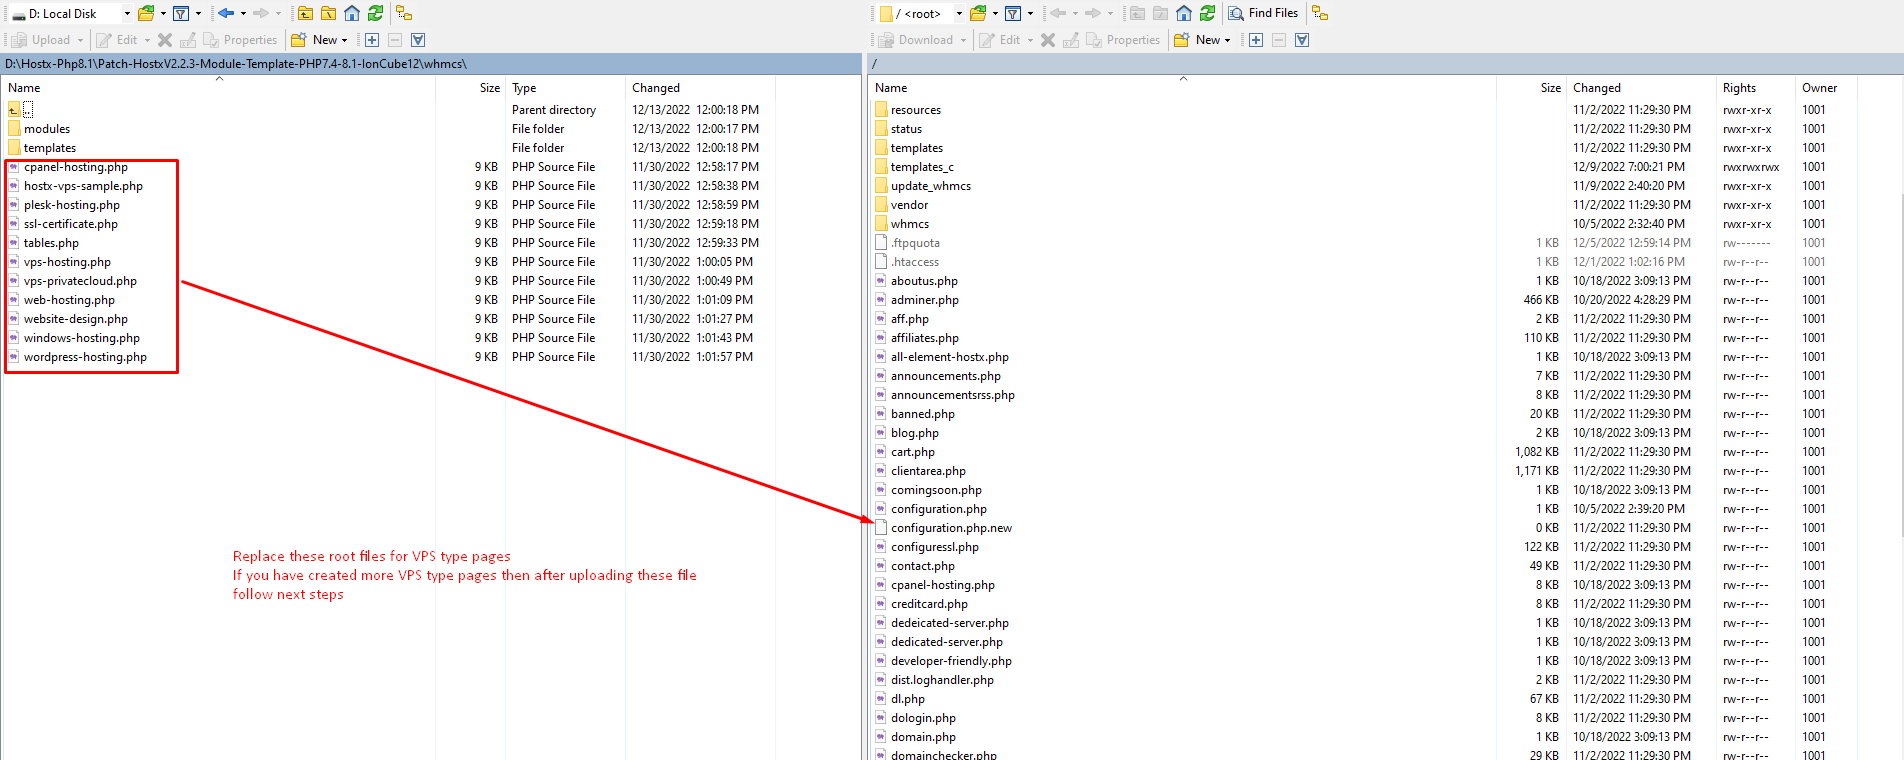This screenshot has width=1904, height=760.
Task: Go to local root directory icon
Action: point(329,13)
